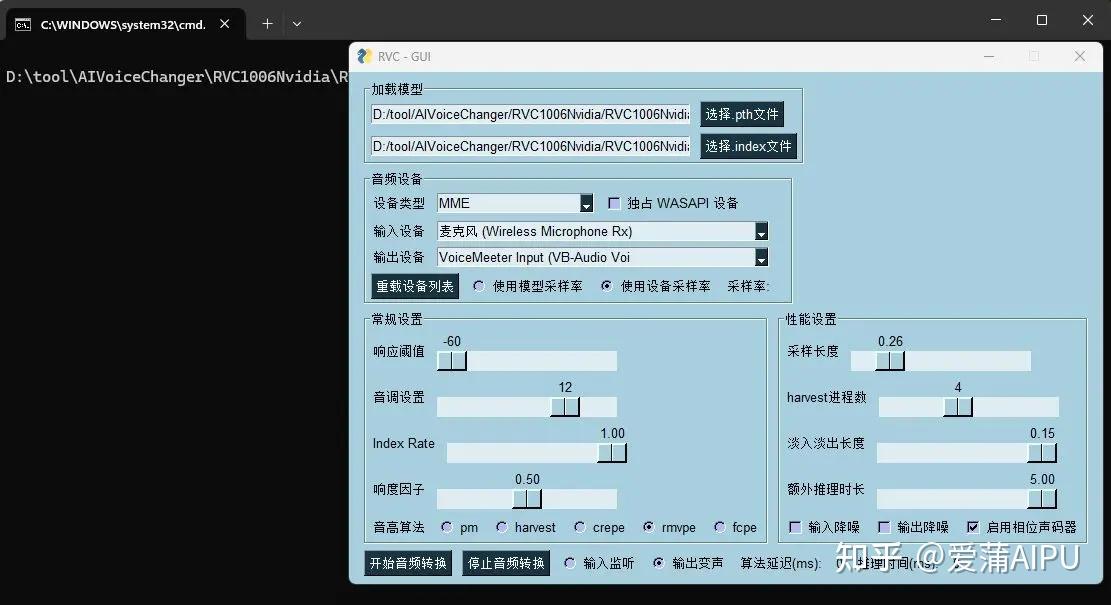Click the cmd.exe icon on the terminal tab
Viewport: 1111px width, 605px height.
22,23
